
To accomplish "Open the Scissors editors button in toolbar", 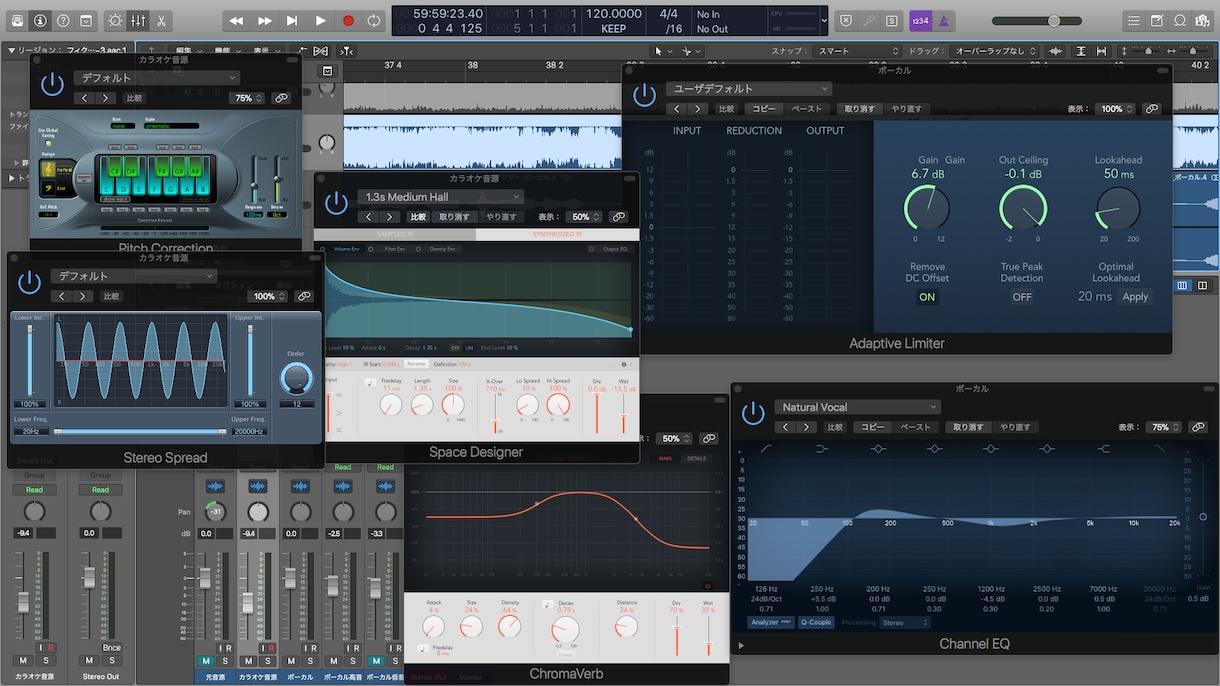I will point(161,20).
